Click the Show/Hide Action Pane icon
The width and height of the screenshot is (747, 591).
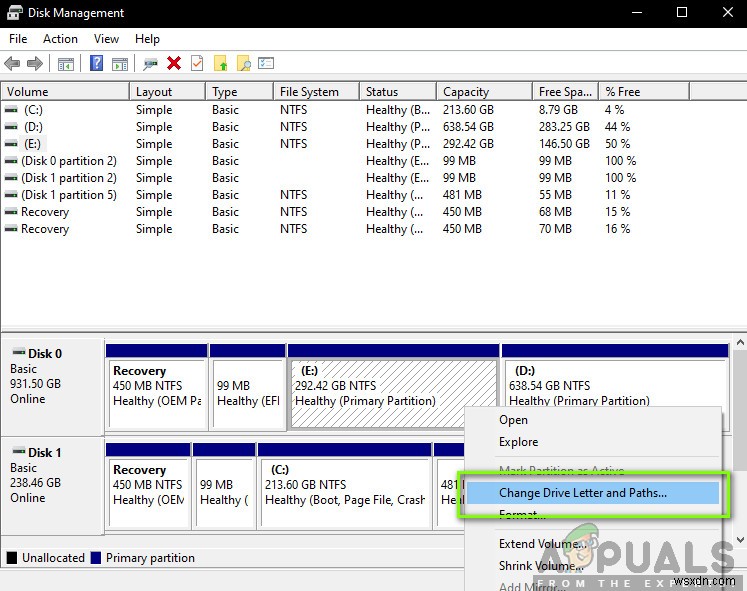120,63
